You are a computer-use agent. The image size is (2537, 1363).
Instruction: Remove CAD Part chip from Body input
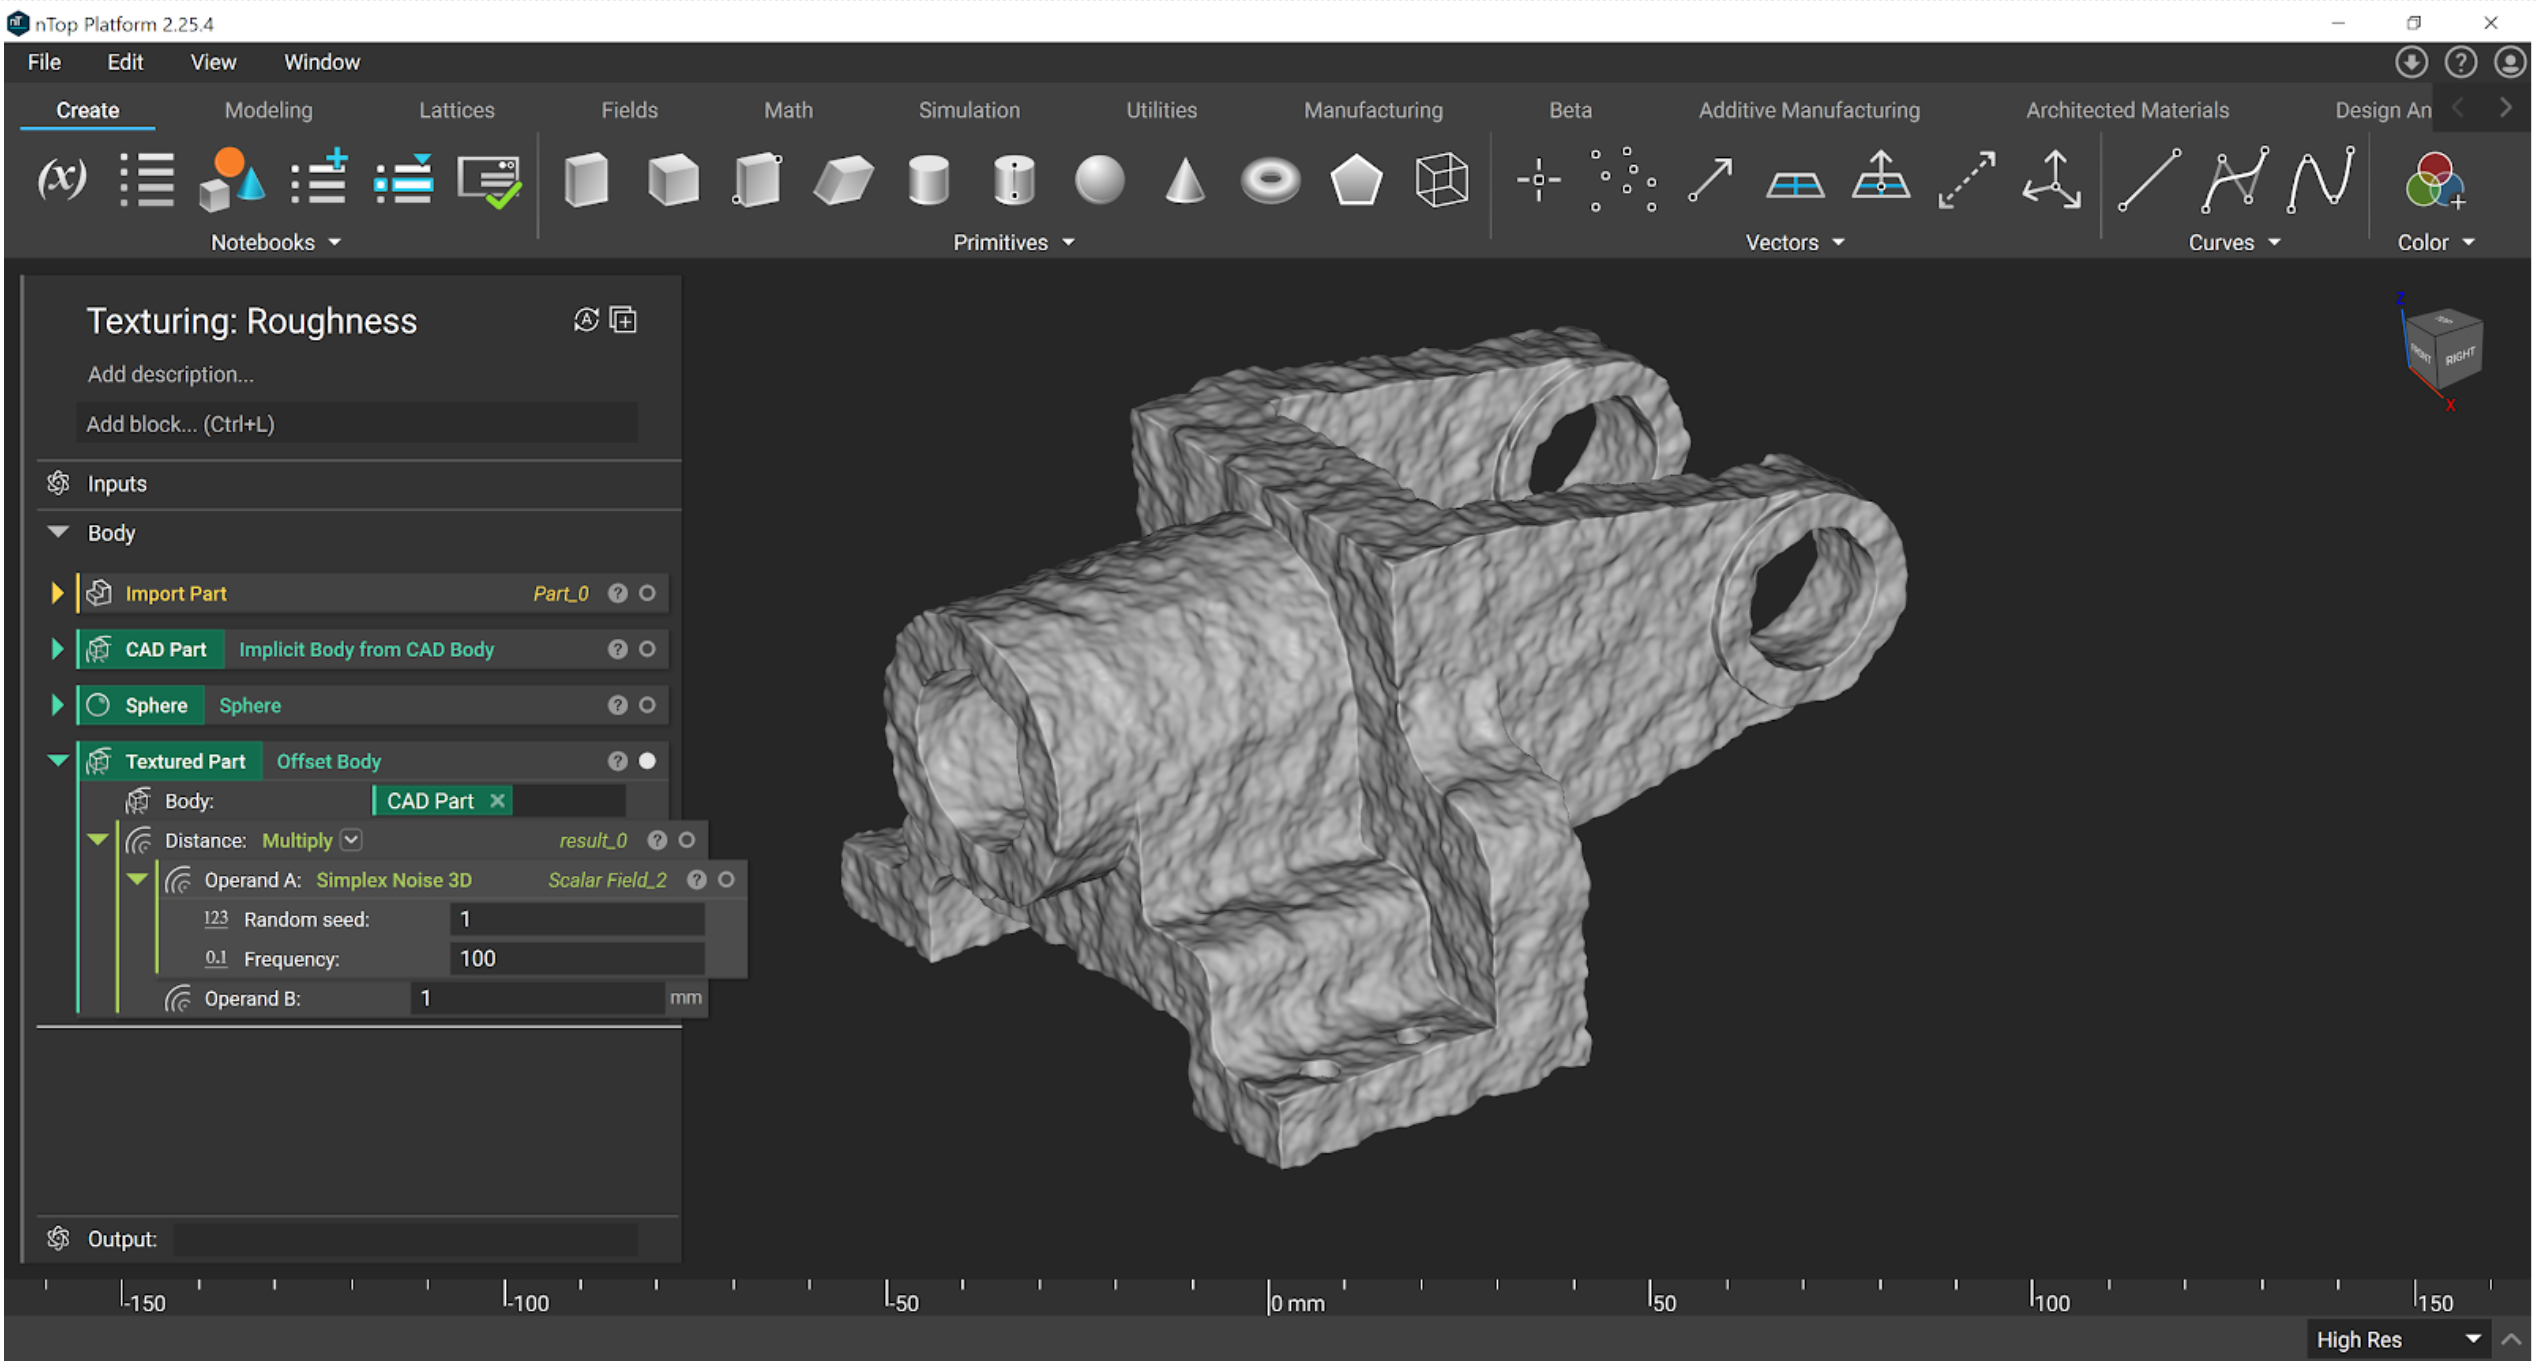pyautogui.click(x=497, y=802)
